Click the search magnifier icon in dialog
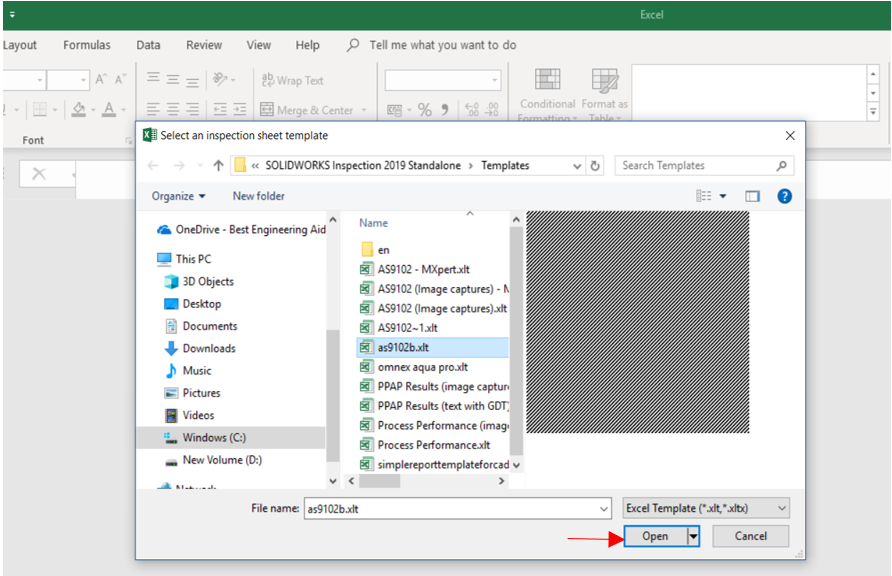This screenshot has width=892, height=576. coord(782,165)
